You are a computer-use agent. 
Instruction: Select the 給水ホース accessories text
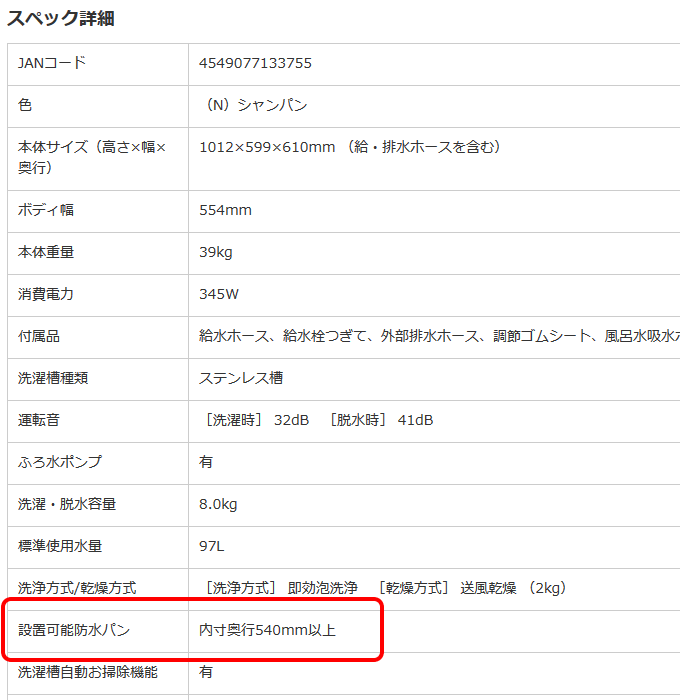[x=439, y=336]
